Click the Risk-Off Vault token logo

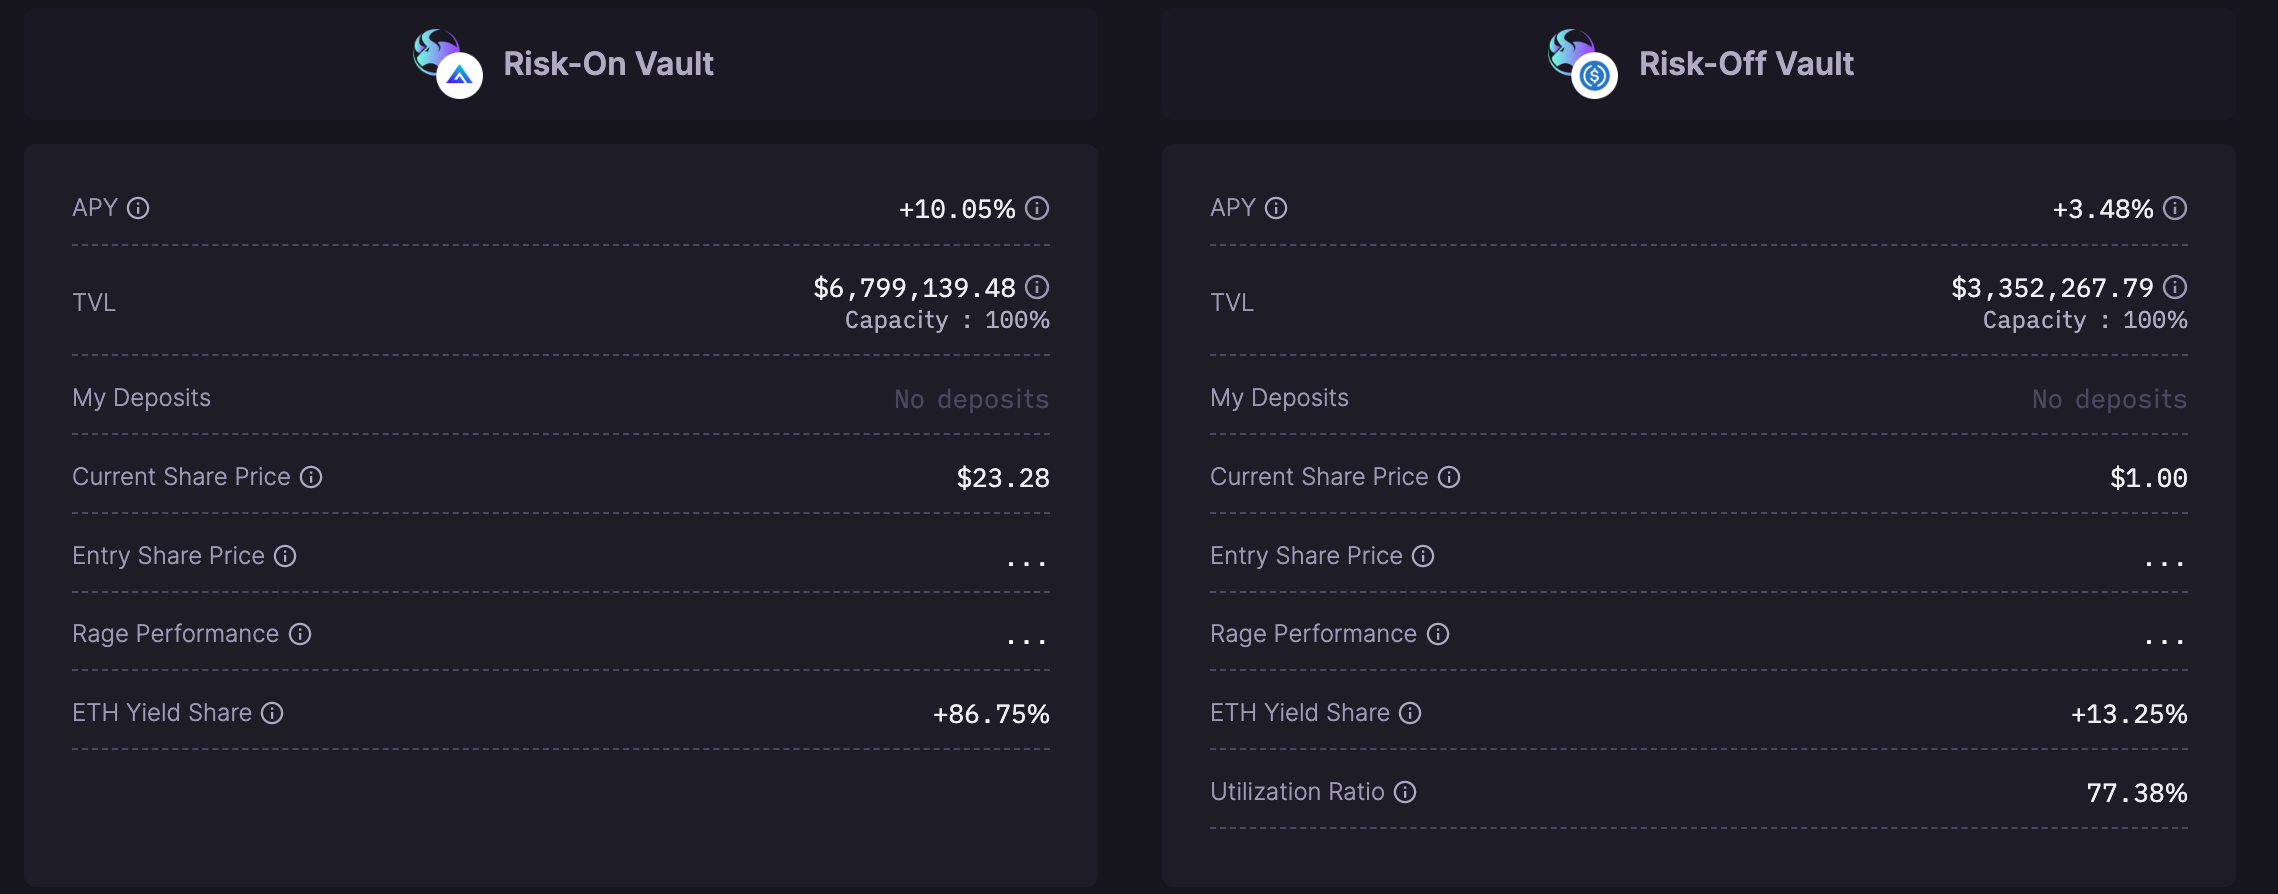tap(1583, 64)
